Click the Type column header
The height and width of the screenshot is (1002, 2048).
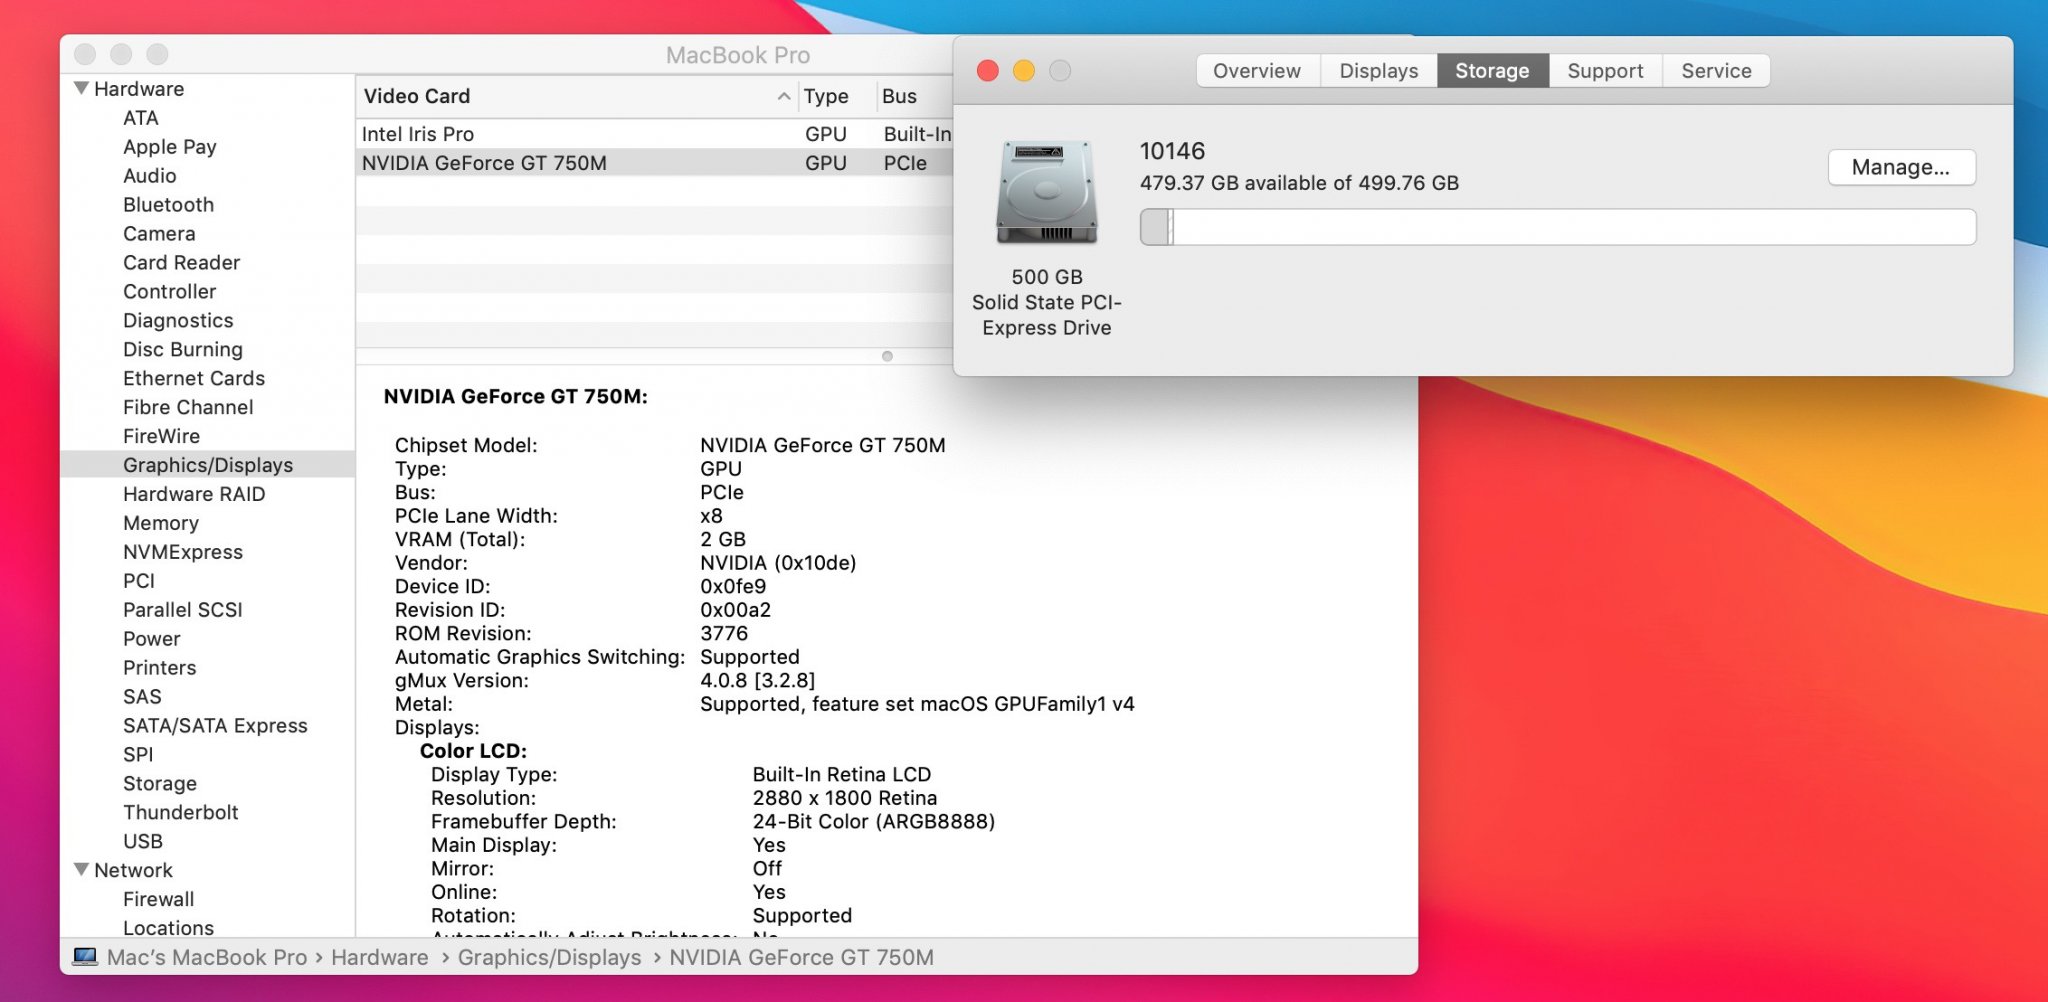[x=826, y=96]
